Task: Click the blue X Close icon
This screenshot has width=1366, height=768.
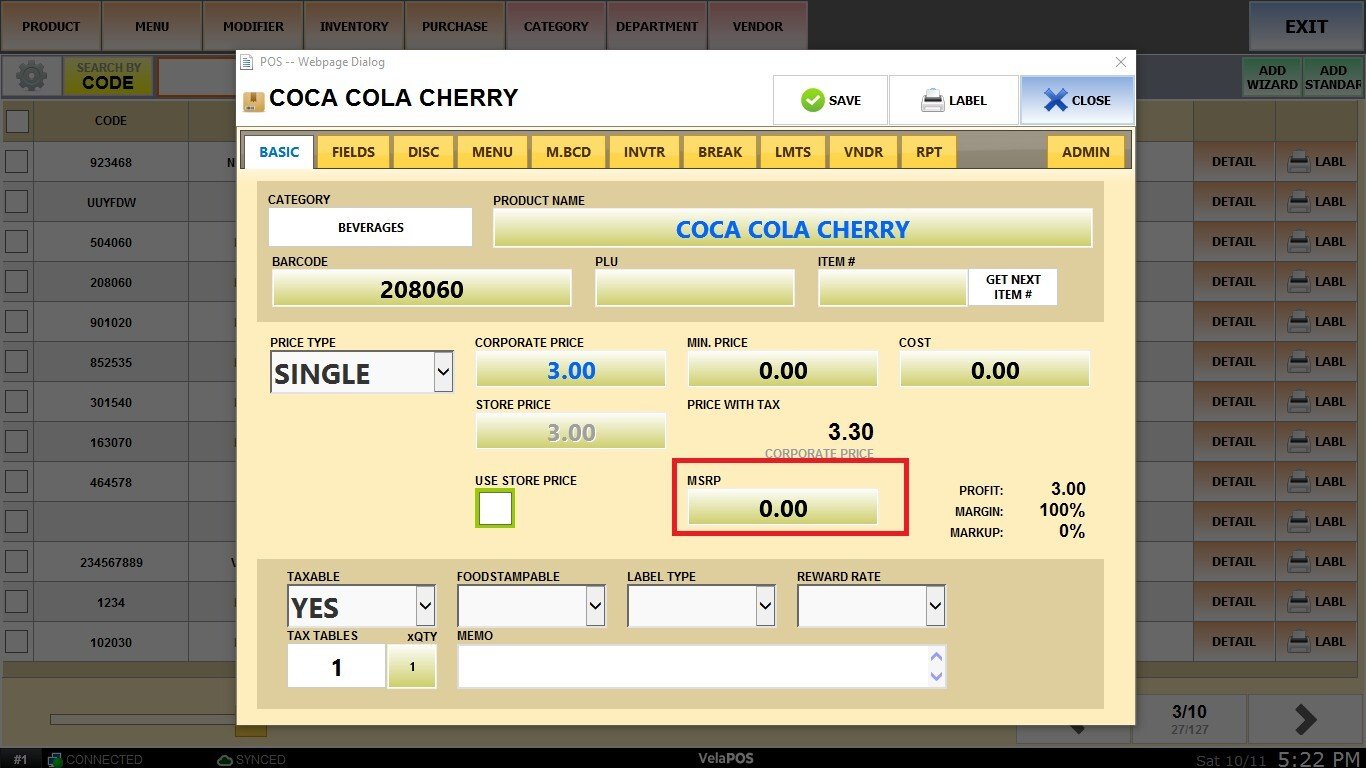Action: (x=1055, y=100)
